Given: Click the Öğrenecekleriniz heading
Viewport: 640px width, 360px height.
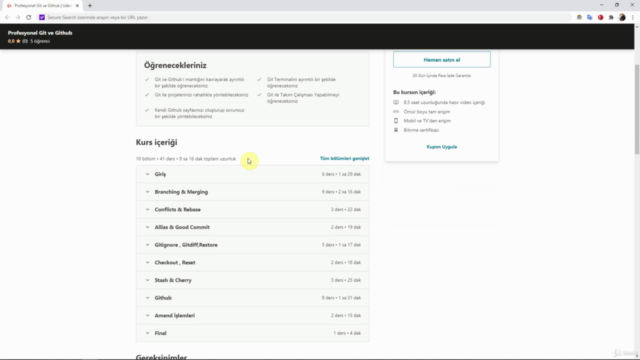Looking at the screenshot, I should 175,65.
